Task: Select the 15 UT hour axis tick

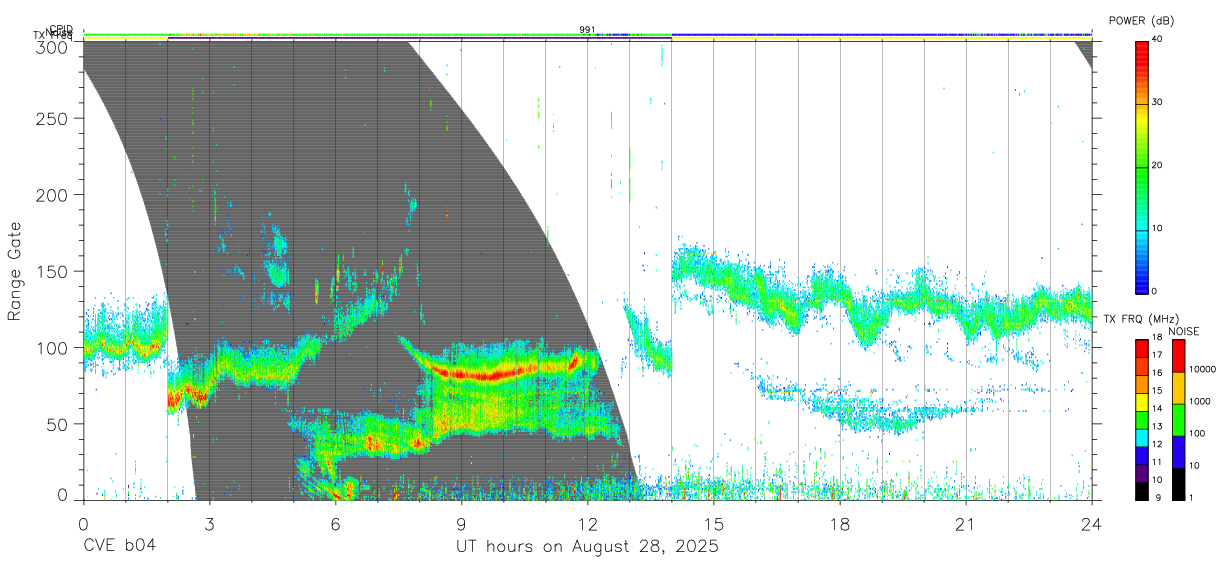Action: (x=714, y=523)
